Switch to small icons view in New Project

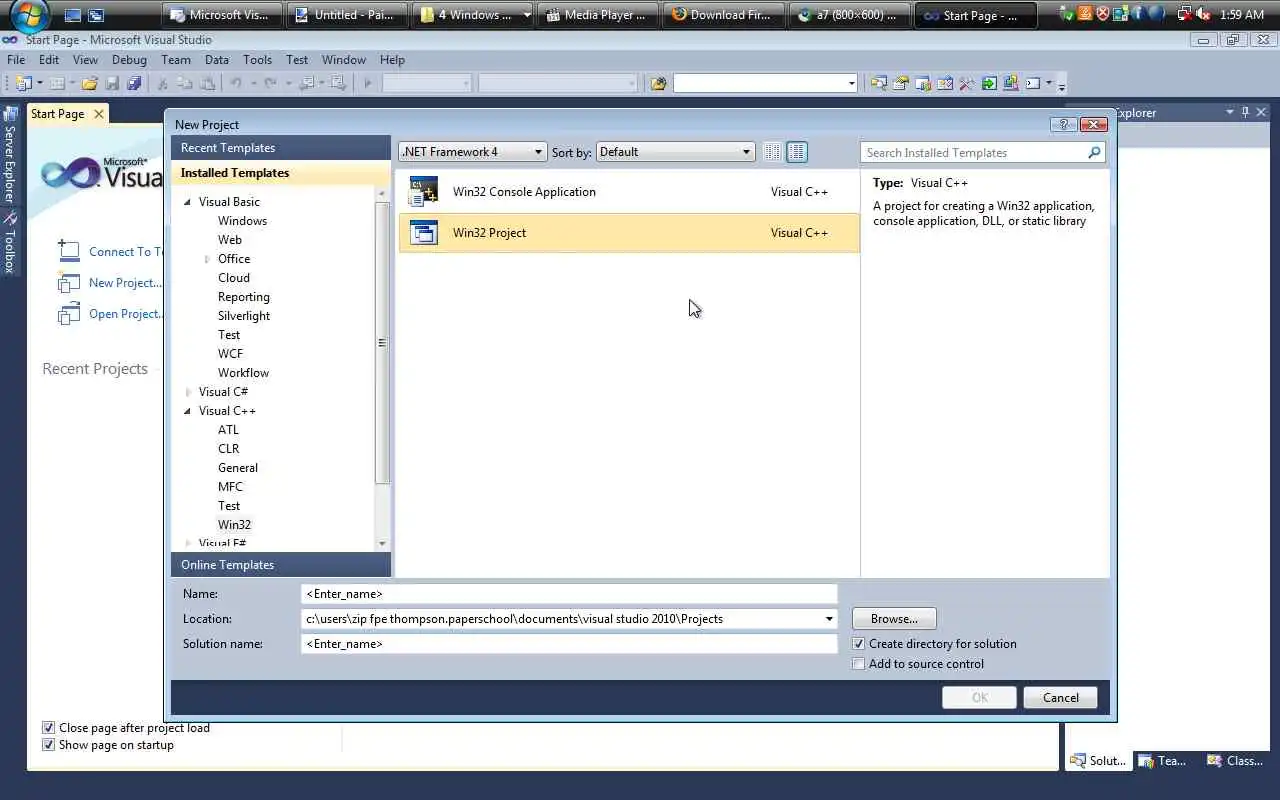coord(772,152)
